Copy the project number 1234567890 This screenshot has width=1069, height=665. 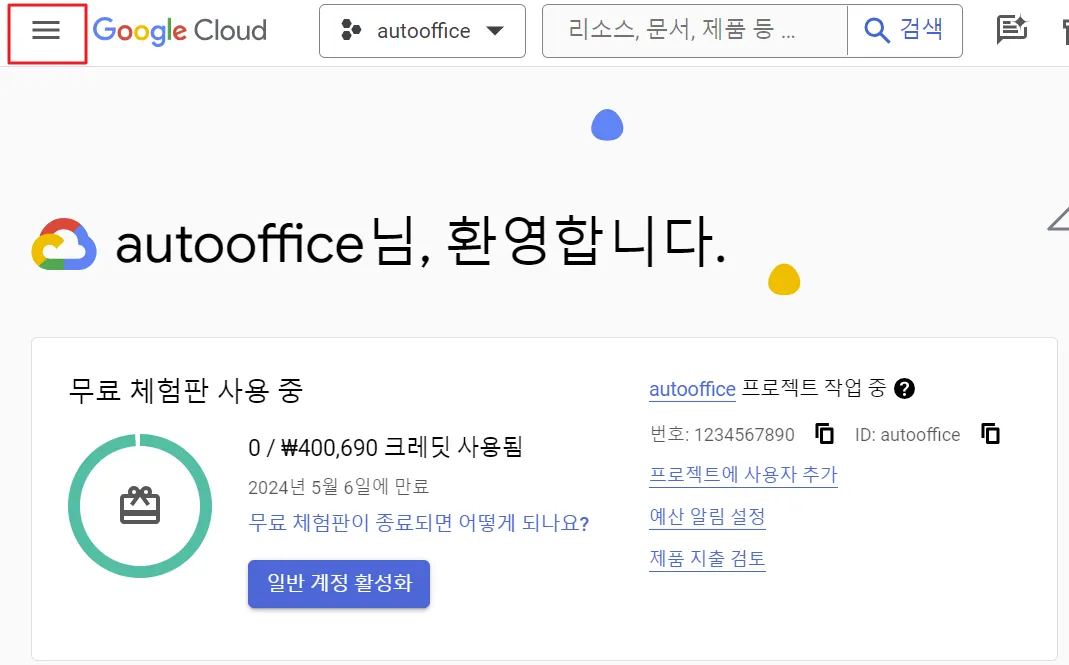point(824,434)
